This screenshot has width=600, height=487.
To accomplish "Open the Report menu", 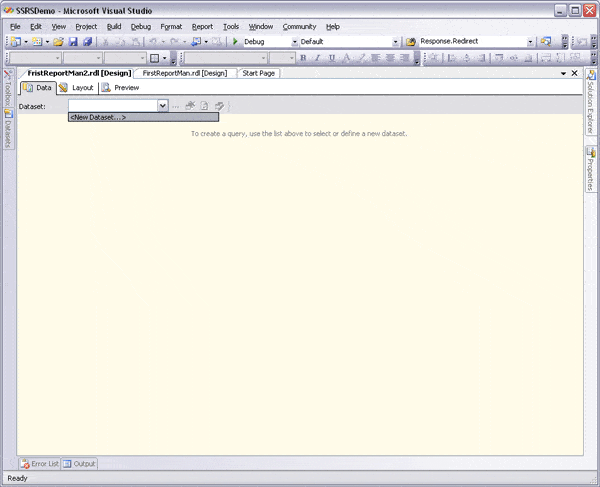I will (x=202, y=26).
